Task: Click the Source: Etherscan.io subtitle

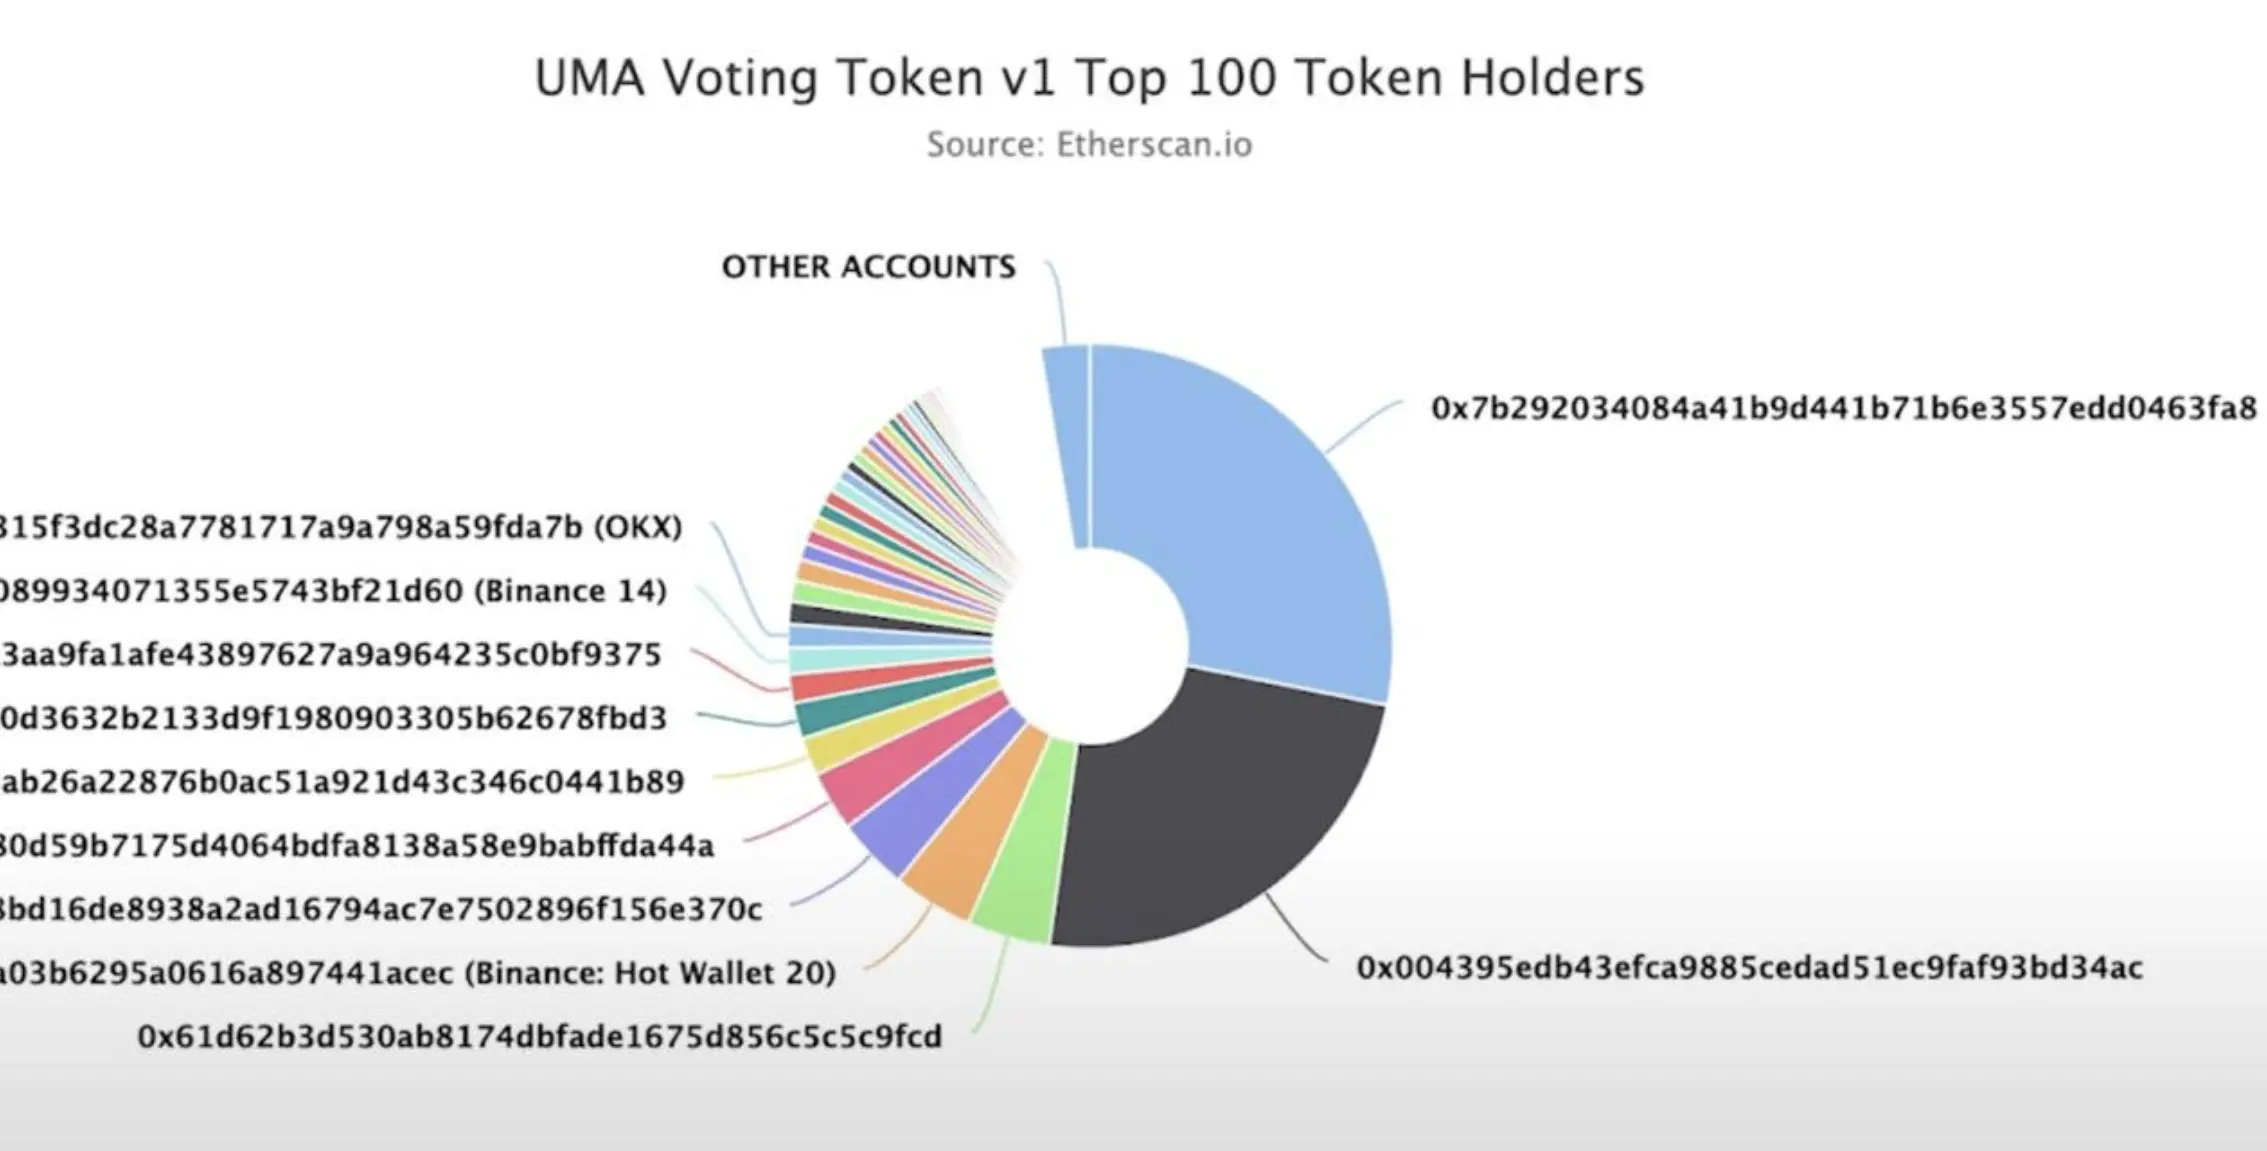Action: coord(1089,145)
